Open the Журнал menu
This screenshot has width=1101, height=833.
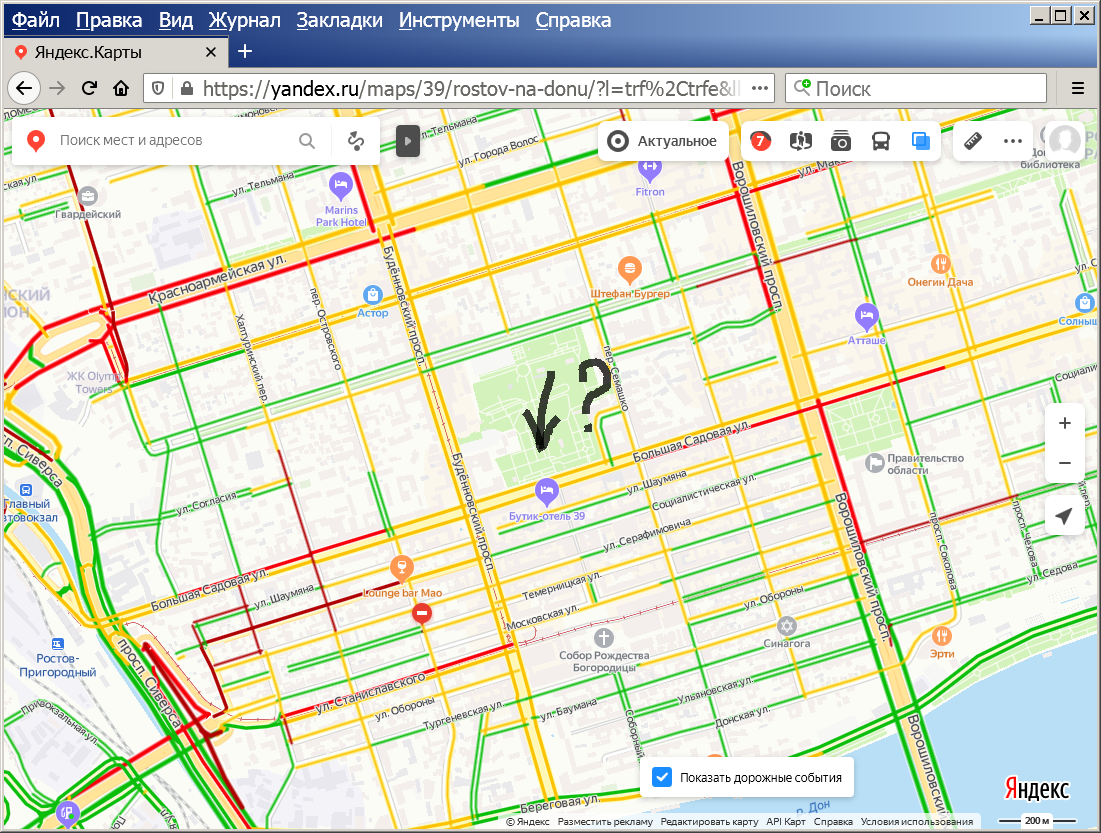244,20
